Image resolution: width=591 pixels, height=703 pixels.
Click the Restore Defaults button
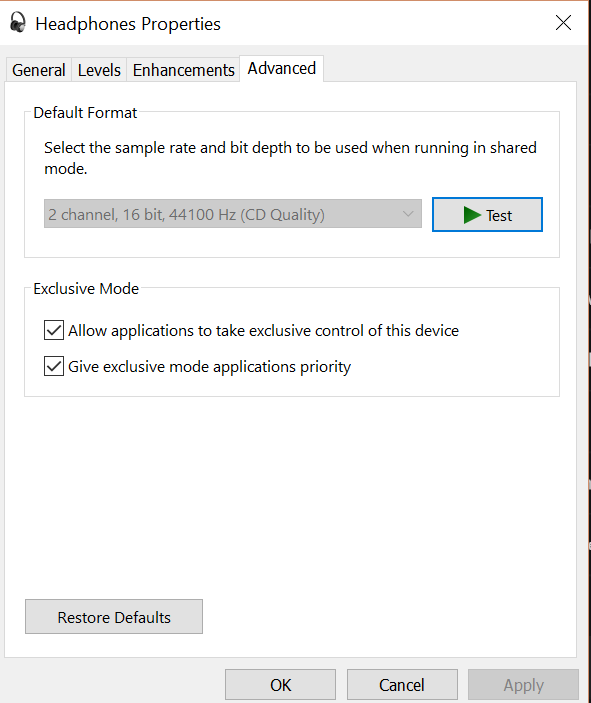pos(114,617)
